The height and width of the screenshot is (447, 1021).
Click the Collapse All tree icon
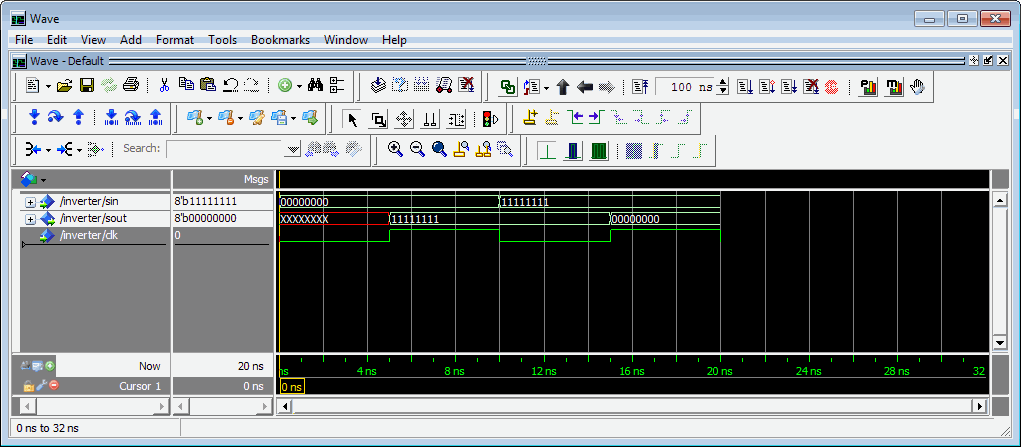click(337, 85)
